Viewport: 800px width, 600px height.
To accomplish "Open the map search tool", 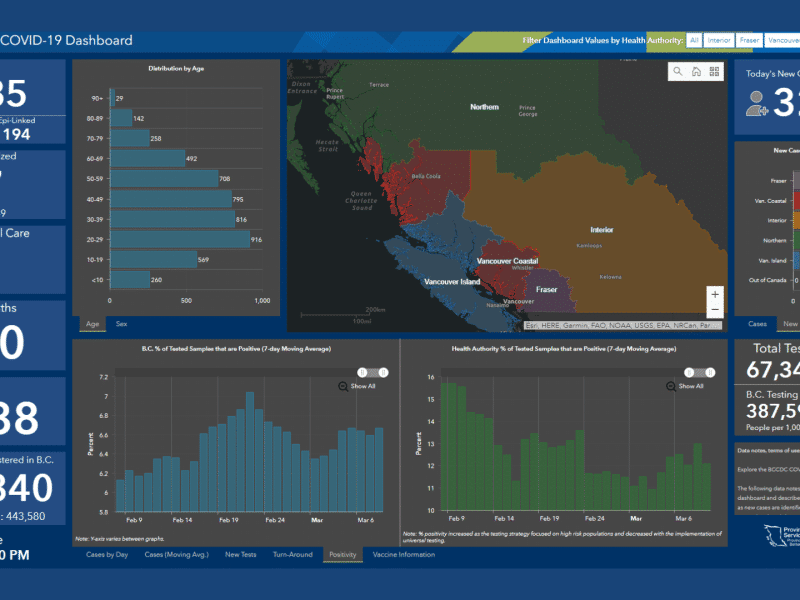I will point(678,71).
